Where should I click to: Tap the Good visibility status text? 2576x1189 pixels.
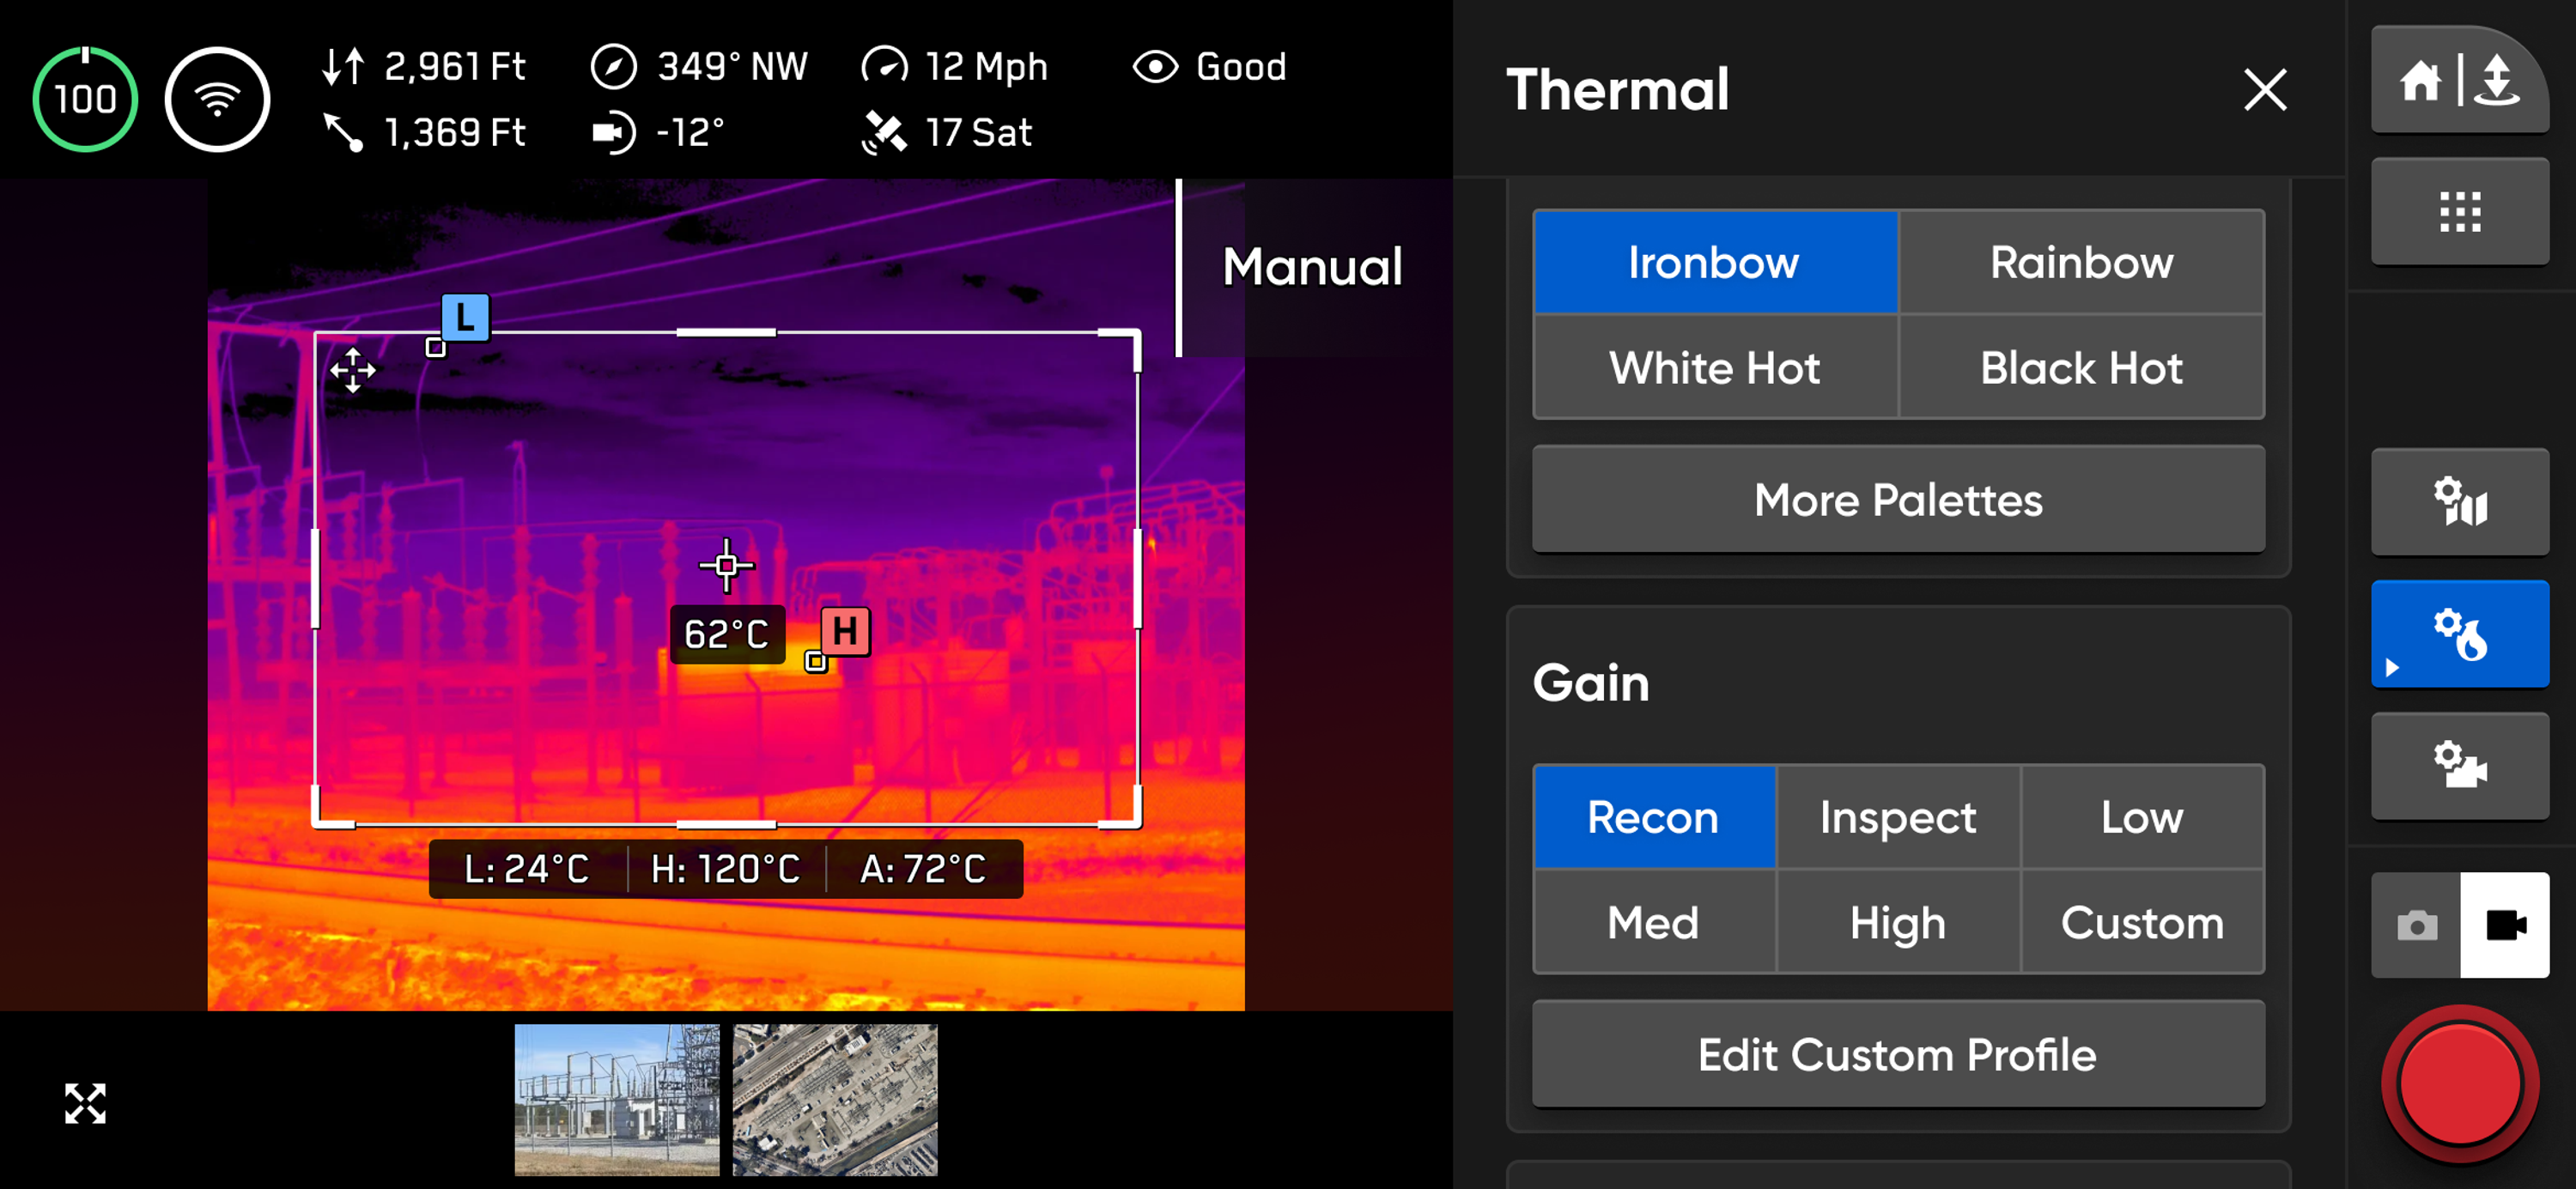[x=1241, y=67]
